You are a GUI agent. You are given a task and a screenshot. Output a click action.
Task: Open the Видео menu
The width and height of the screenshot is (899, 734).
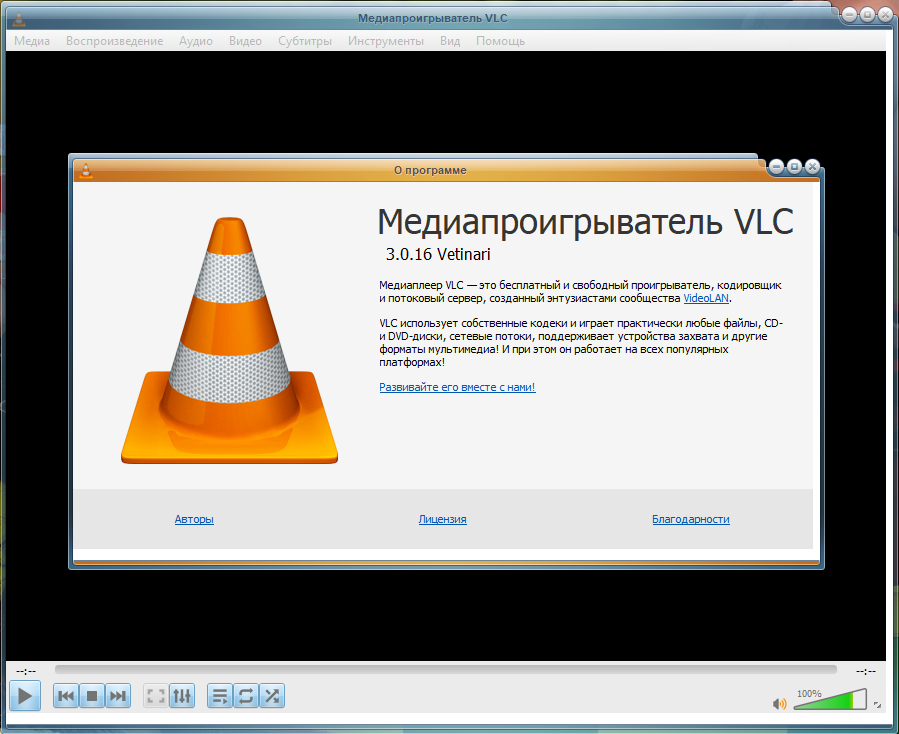pyautogui.click(x=245, y=41)
